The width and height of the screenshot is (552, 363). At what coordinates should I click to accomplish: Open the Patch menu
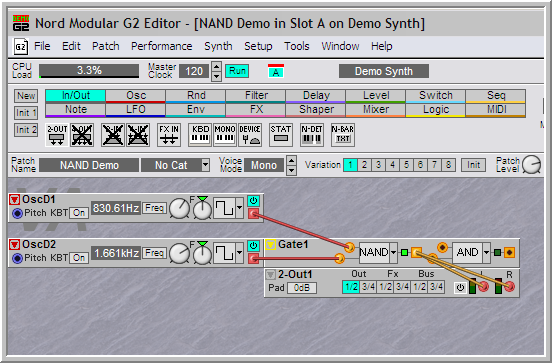click(x=106, y=46)
